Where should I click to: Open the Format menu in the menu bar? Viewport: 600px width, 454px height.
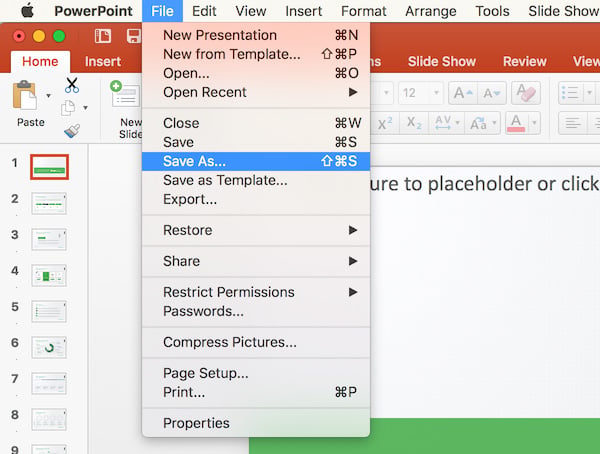364,11
